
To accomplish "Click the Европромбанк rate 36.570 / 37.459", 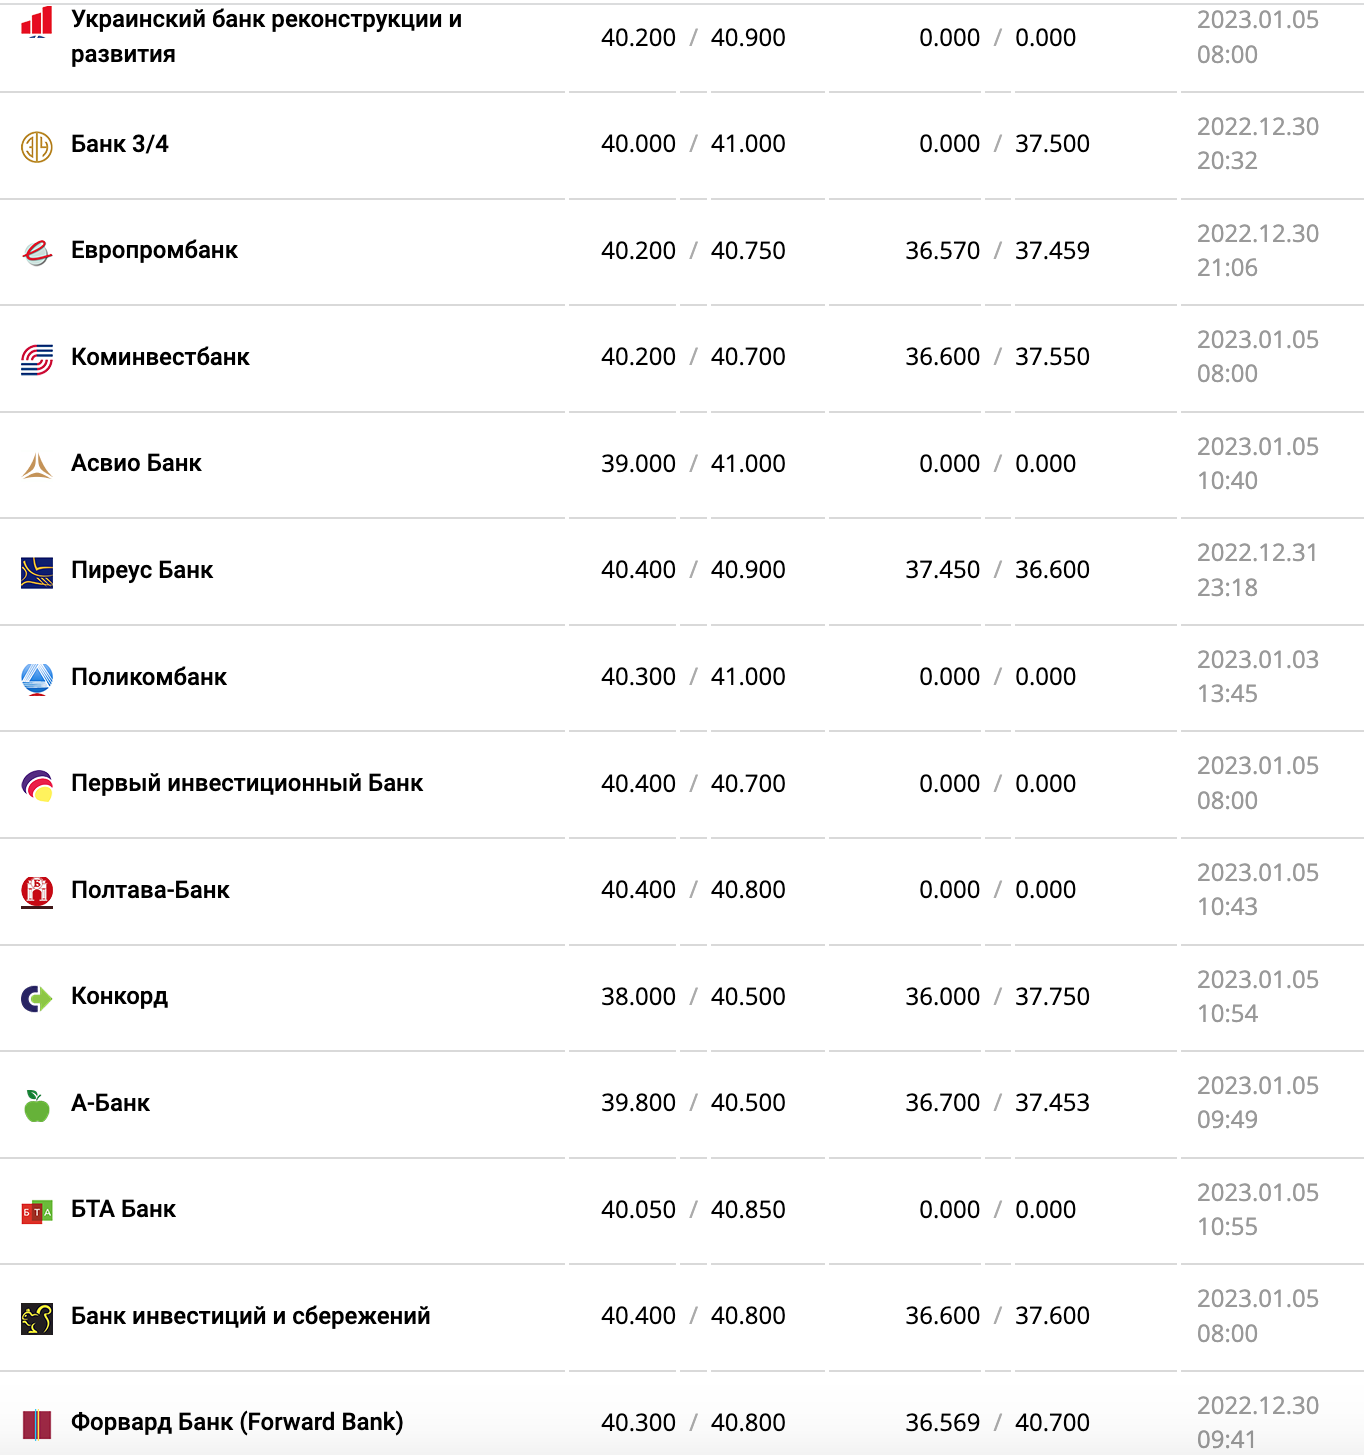I will pyautogui.click(x=997, y=251).
